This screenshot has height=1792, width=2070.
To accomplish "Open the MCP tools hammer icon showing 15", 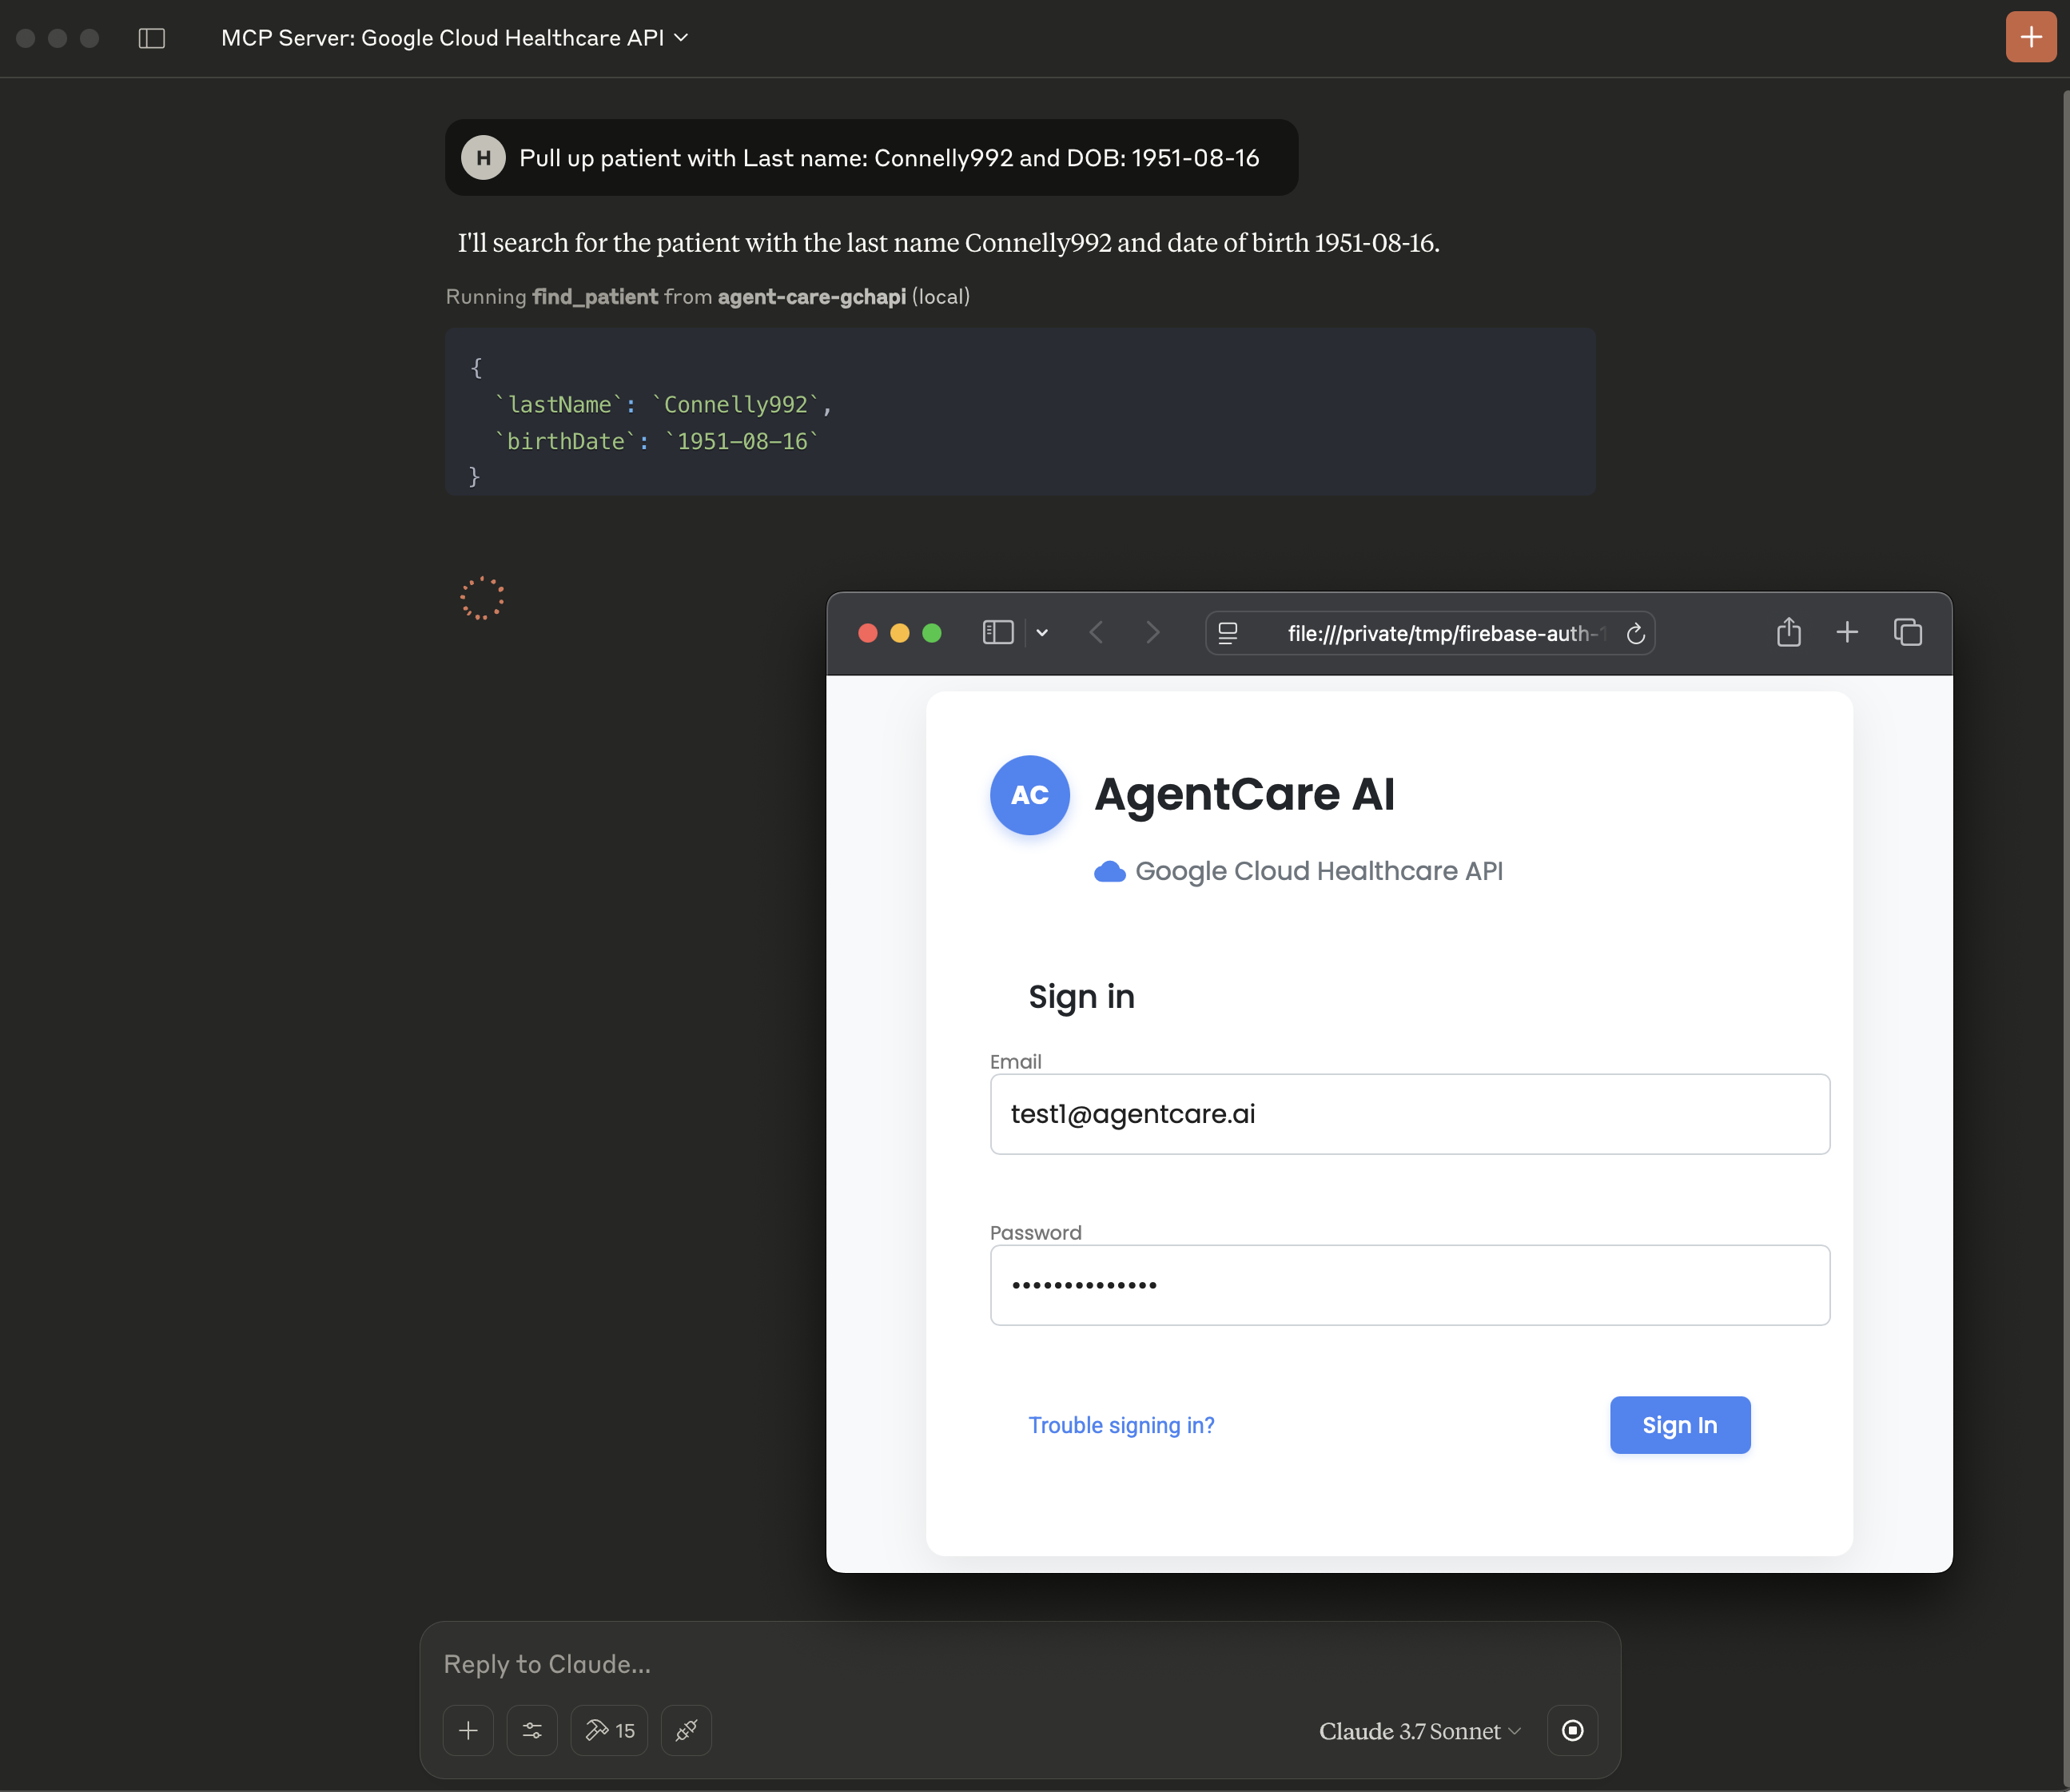I will 609,1730.
